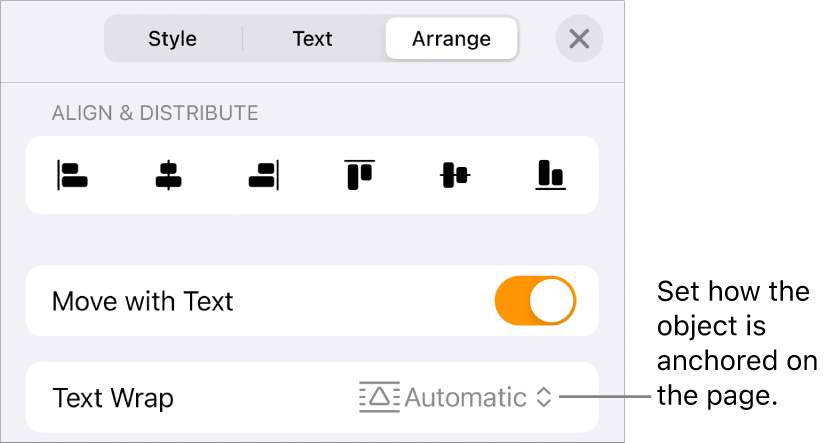
Task: Click the Move with Text label
Action: 142,301
